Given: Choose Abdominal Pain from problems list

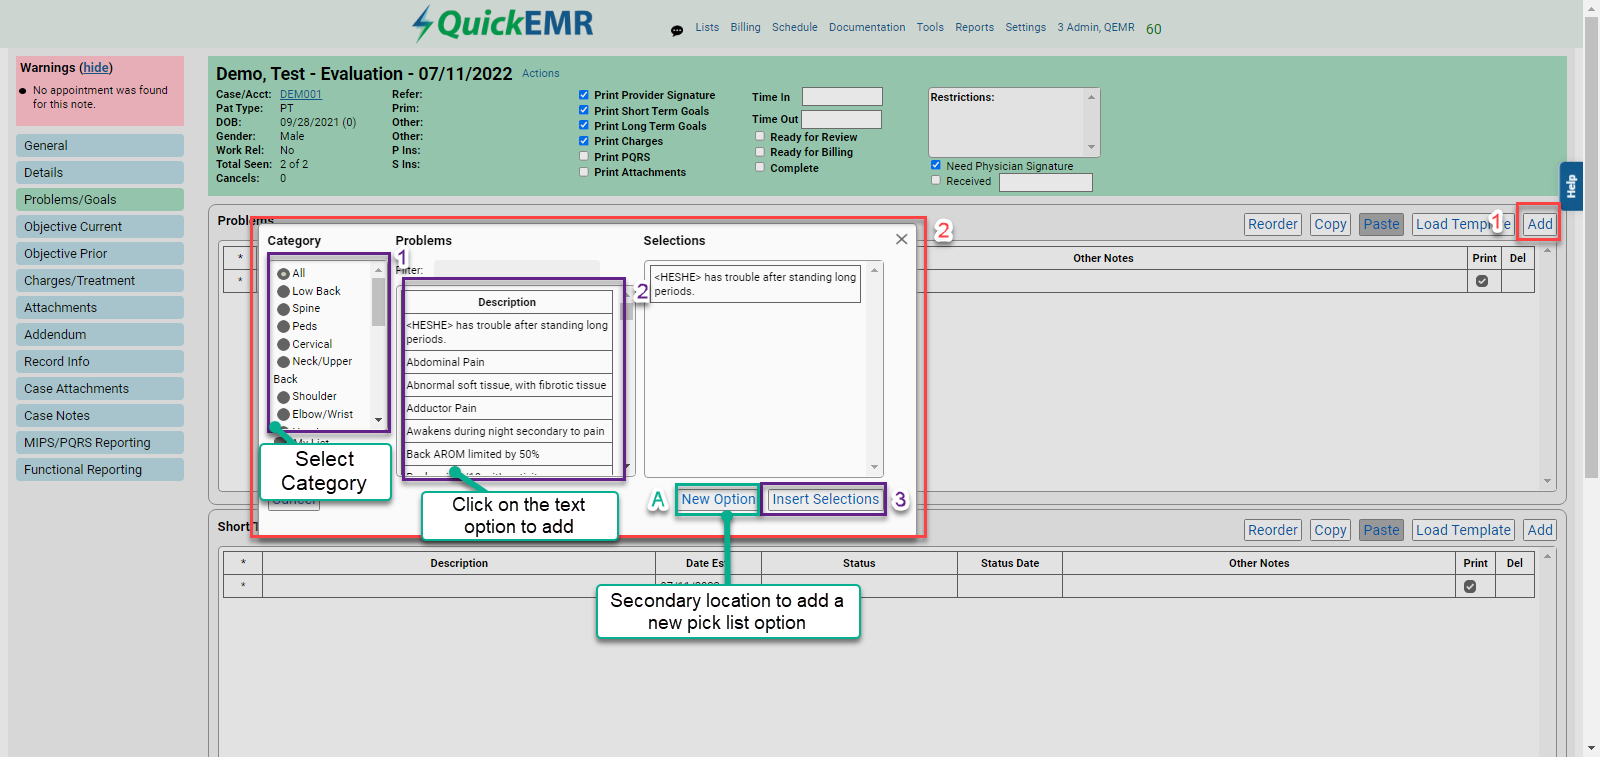Looking at the screenshot, I should 508,362.
